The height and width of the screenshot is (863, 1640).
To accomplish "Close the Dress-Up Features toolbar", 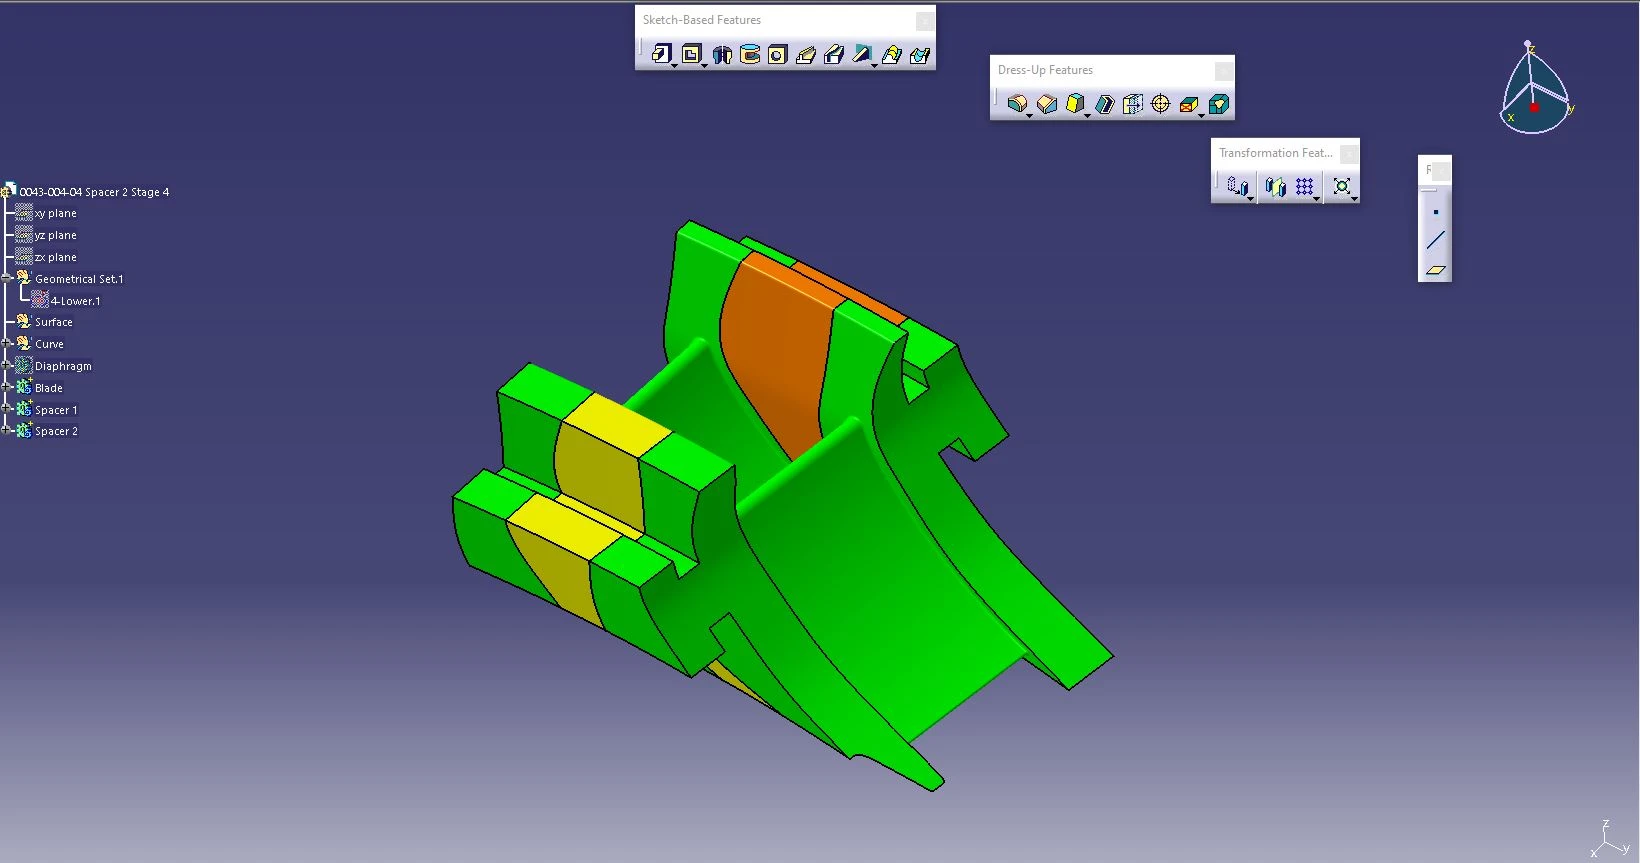I will (1223, 70).
